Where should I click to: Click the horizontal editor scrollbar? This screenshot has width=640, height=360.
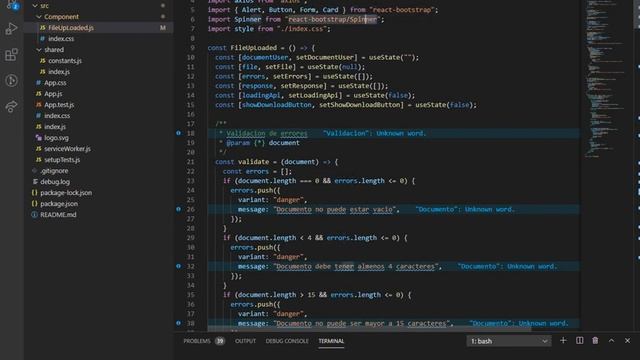(x=369, y=329)
